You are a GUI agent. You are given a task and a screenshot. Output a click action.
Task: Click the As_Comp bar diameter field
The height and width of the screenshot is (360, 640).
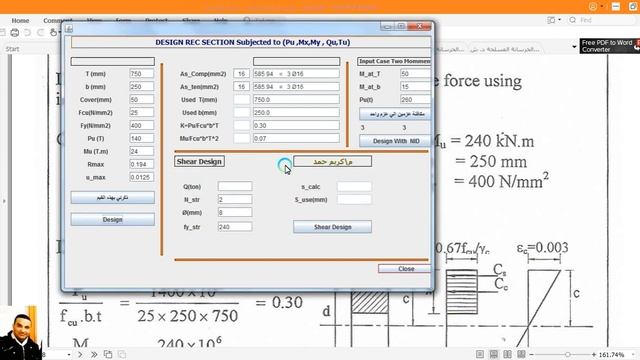click(x=242, y=73)
